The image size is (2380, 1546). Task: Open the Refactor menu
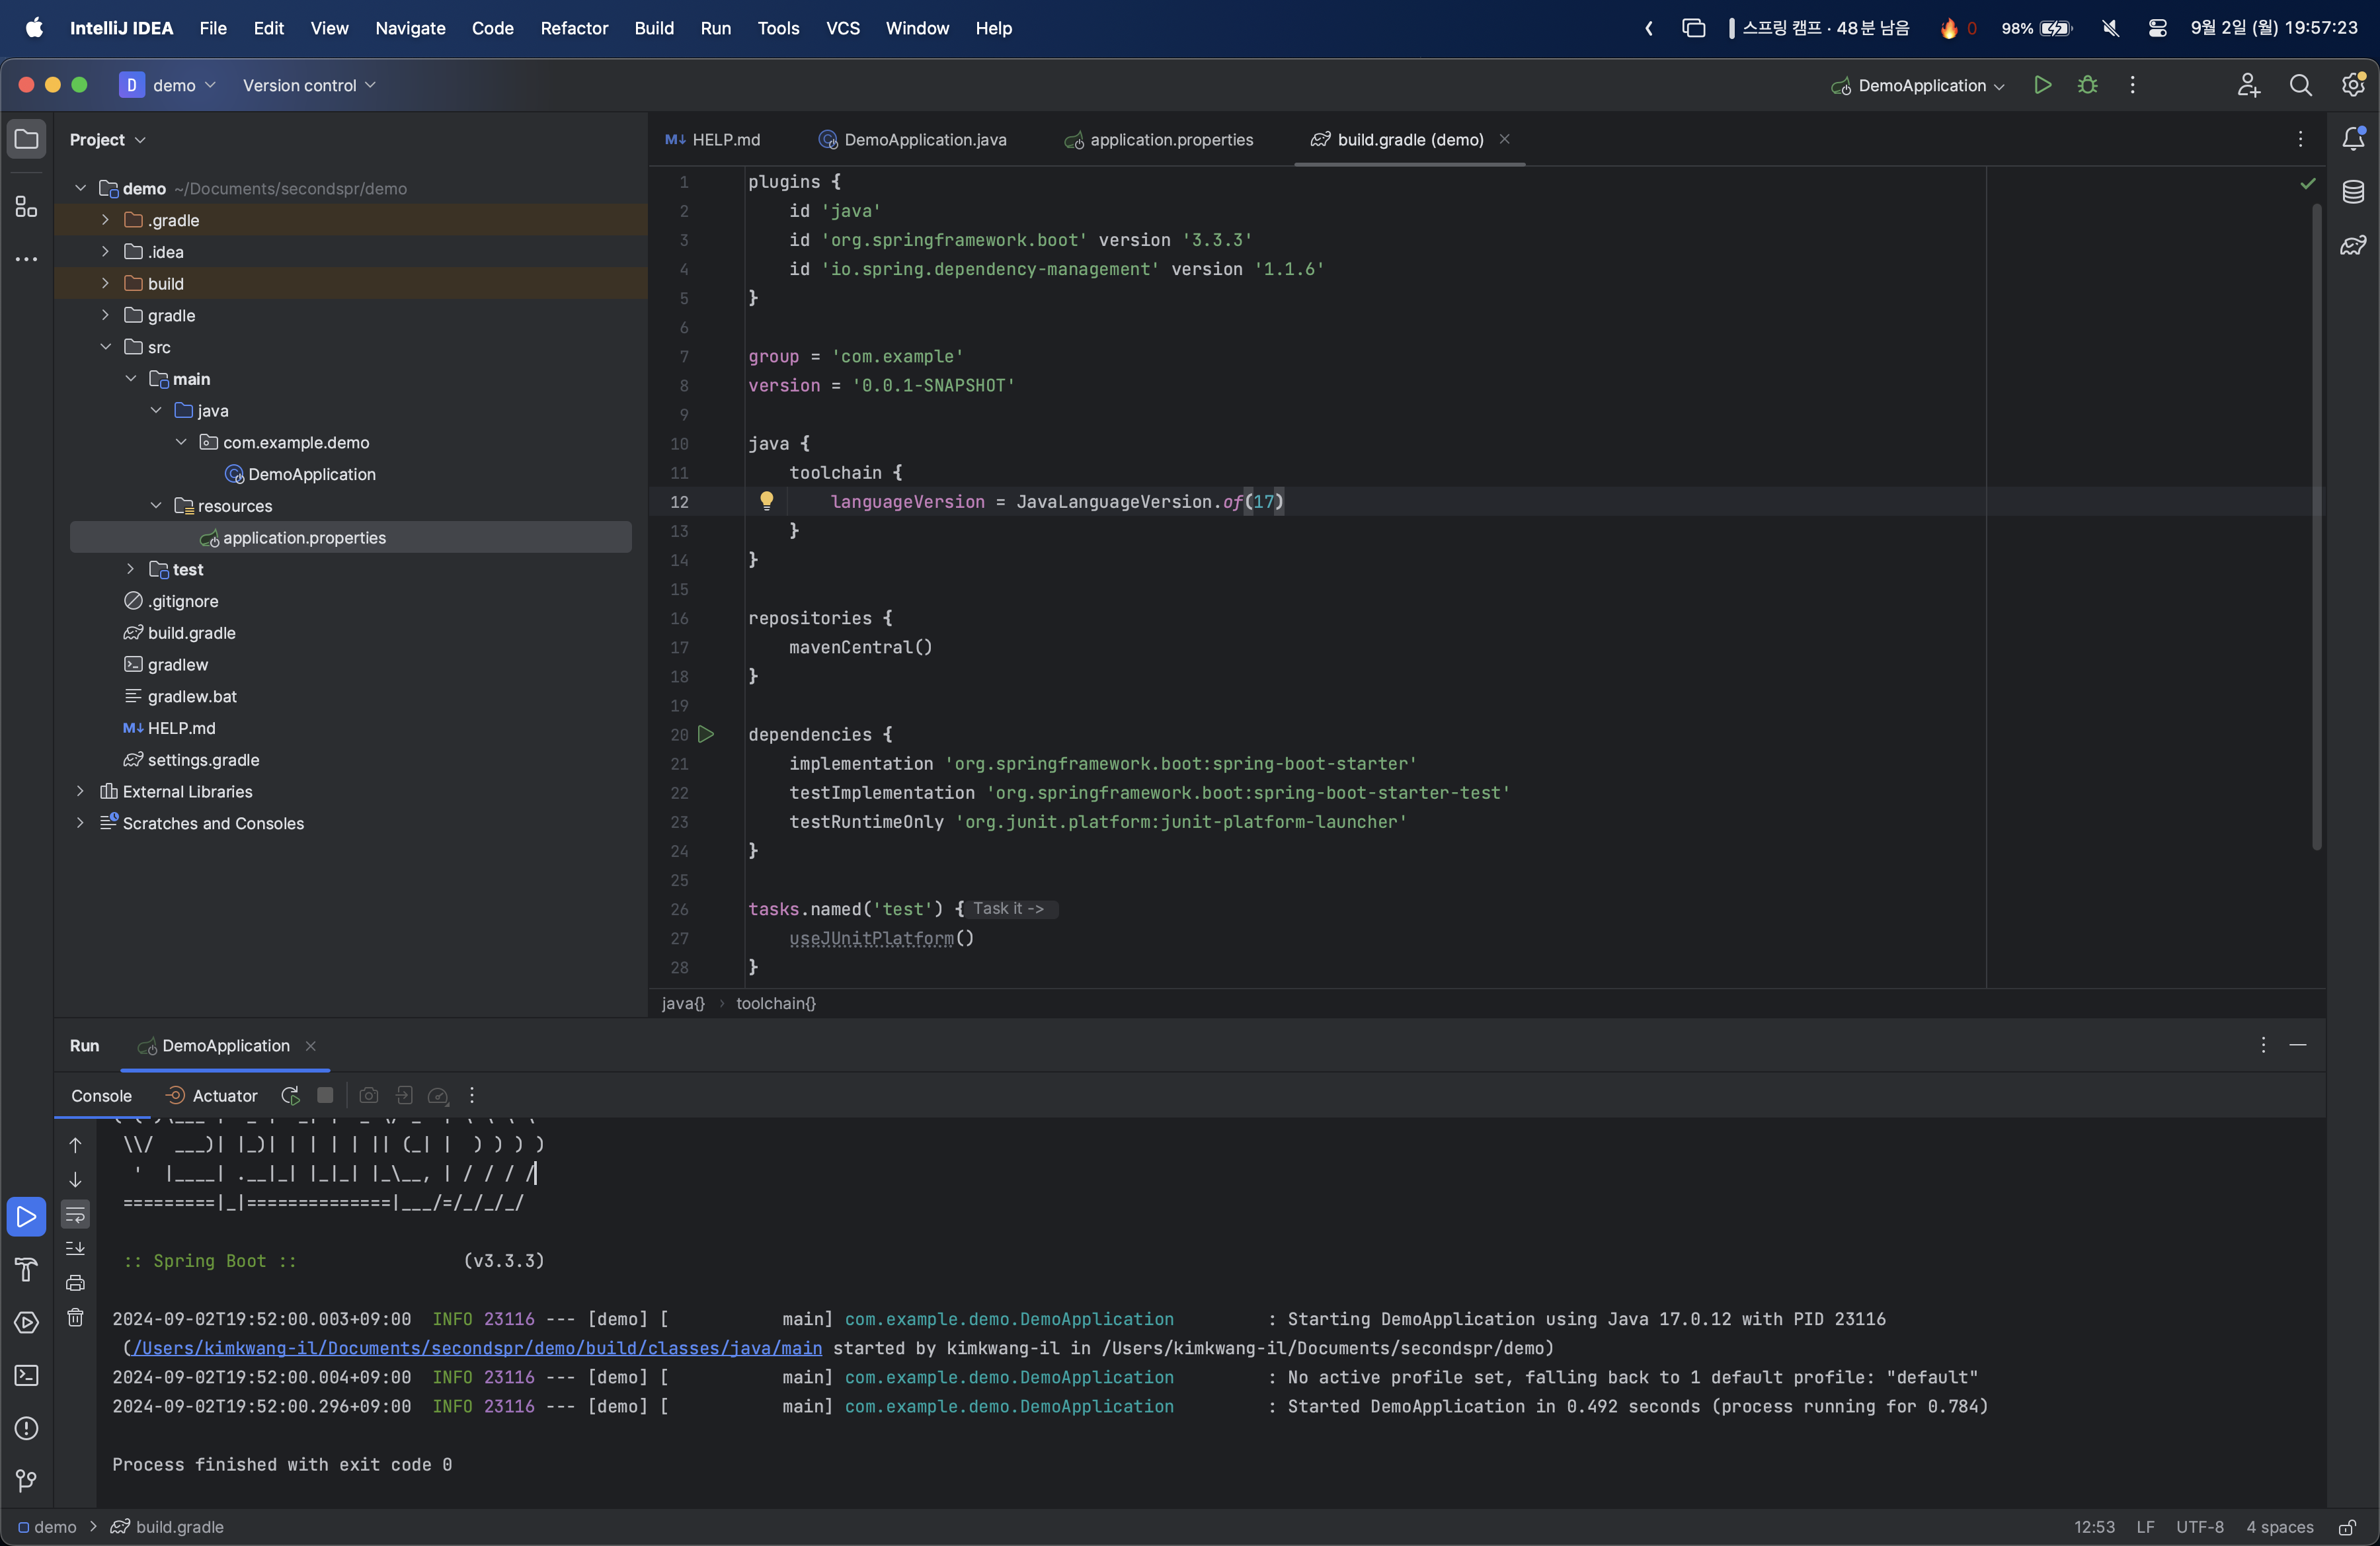pyautogui.click(x=573, y=28)
